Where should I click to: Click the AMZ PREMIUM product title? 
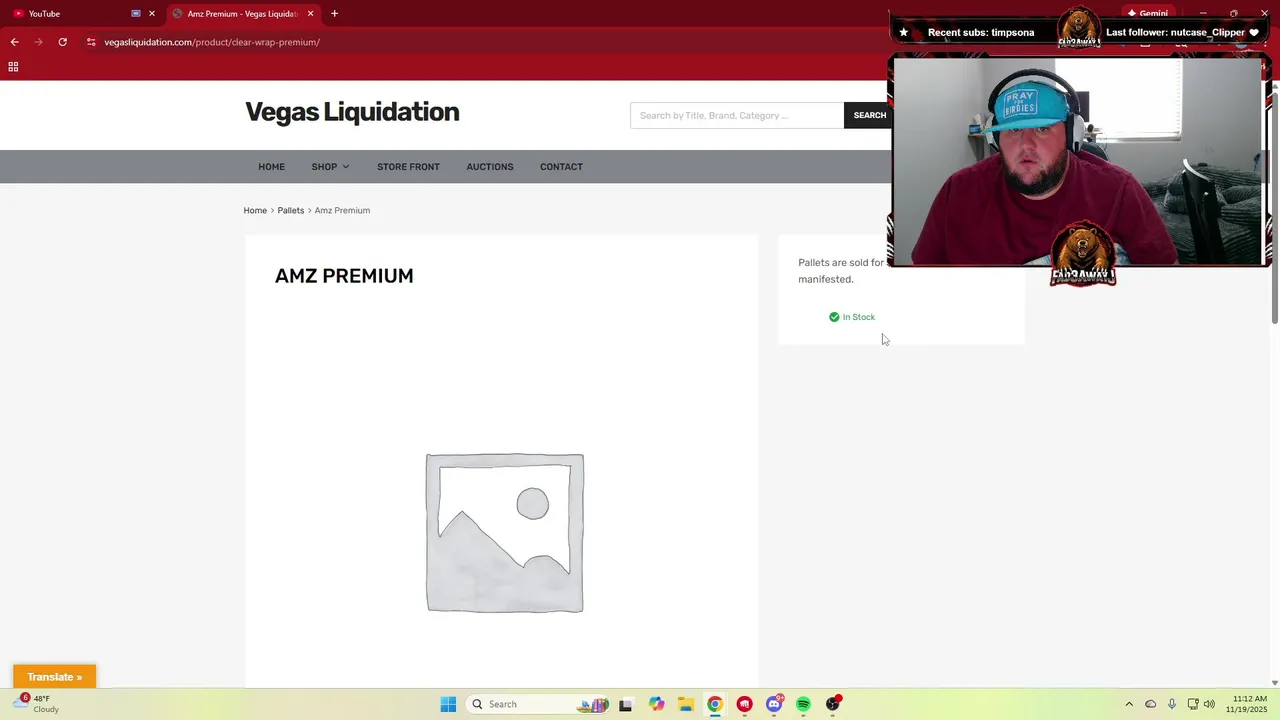[x=344, y=276]
